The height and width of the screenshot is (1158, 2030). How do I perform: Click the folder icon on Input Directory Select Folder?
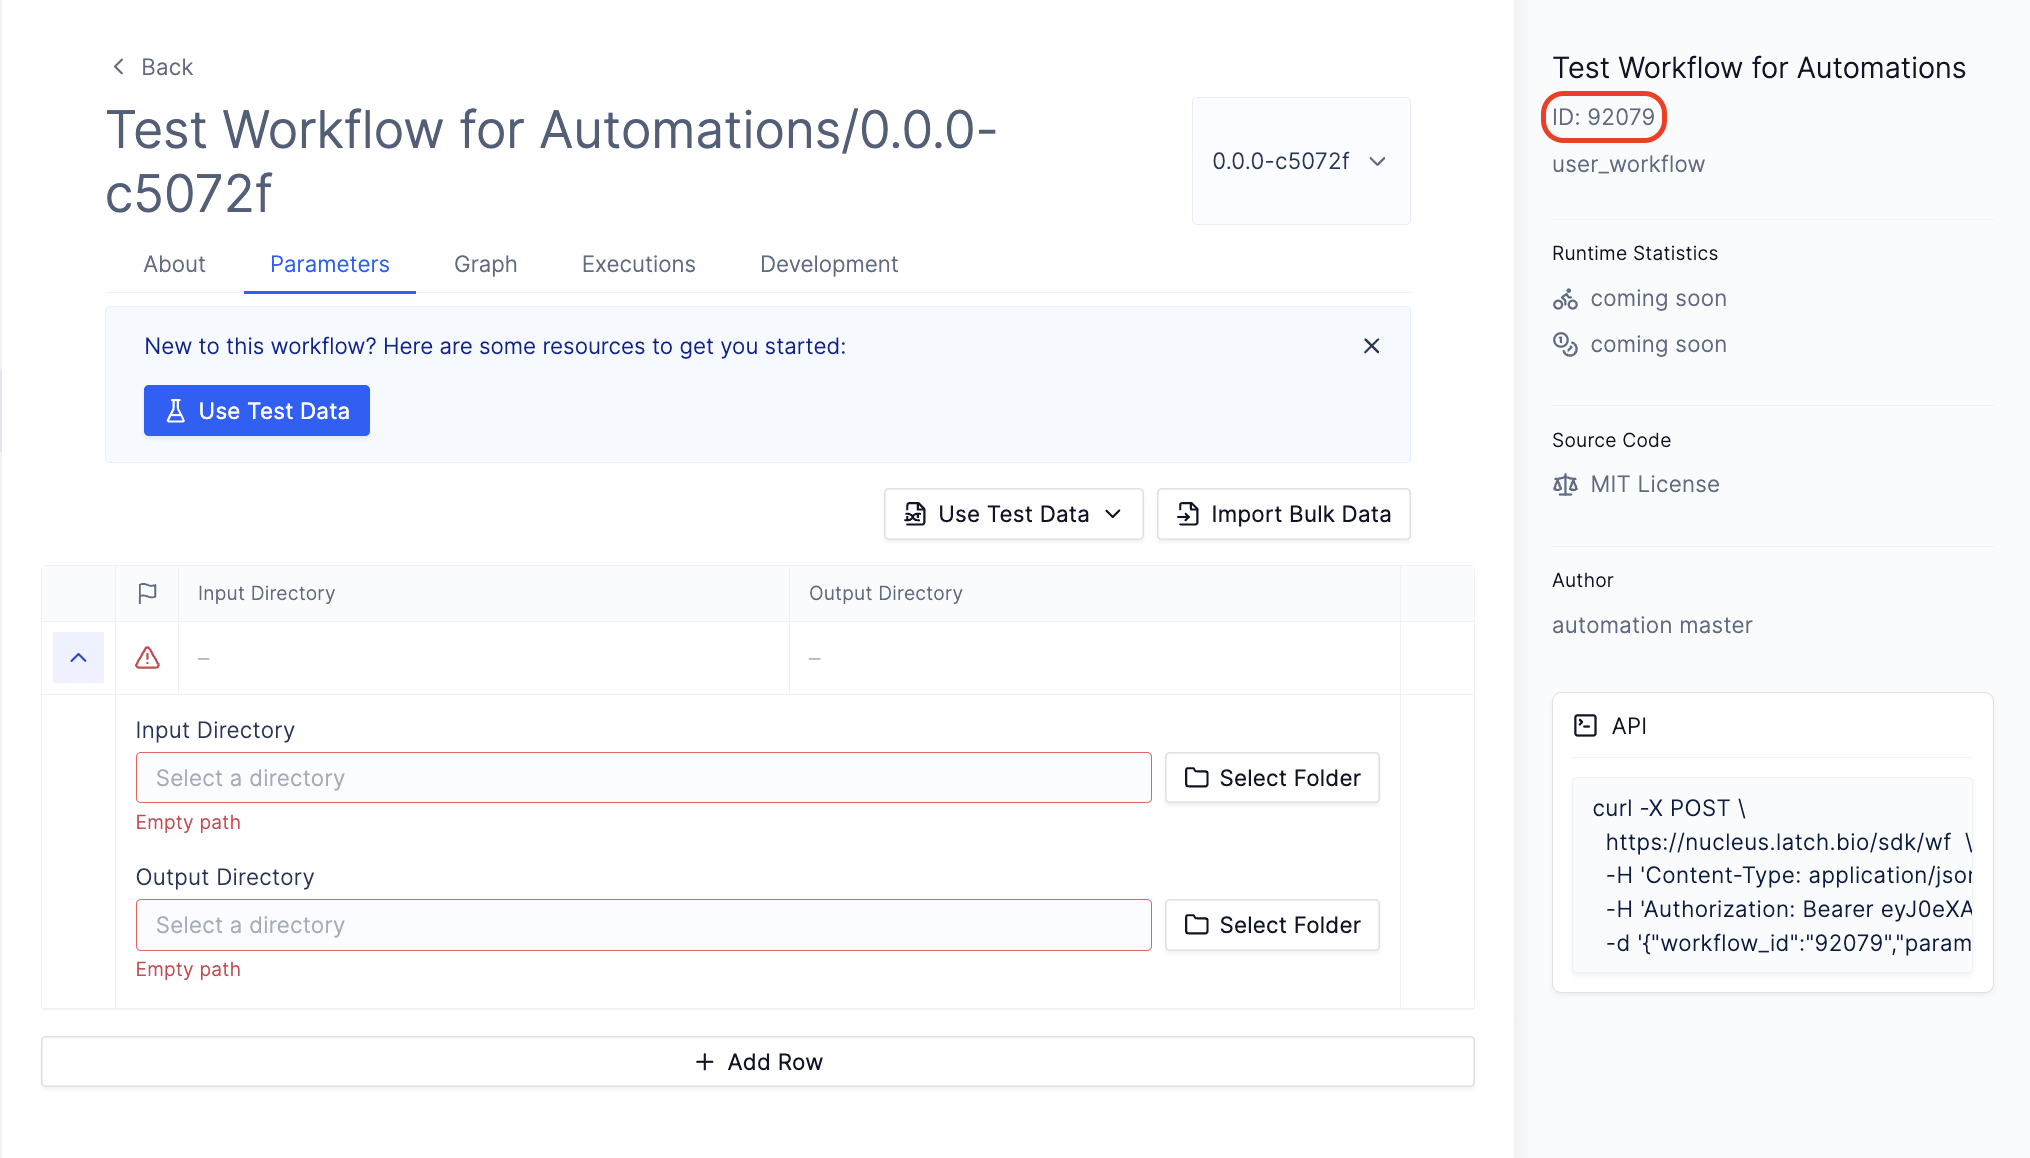point(1198,777)
